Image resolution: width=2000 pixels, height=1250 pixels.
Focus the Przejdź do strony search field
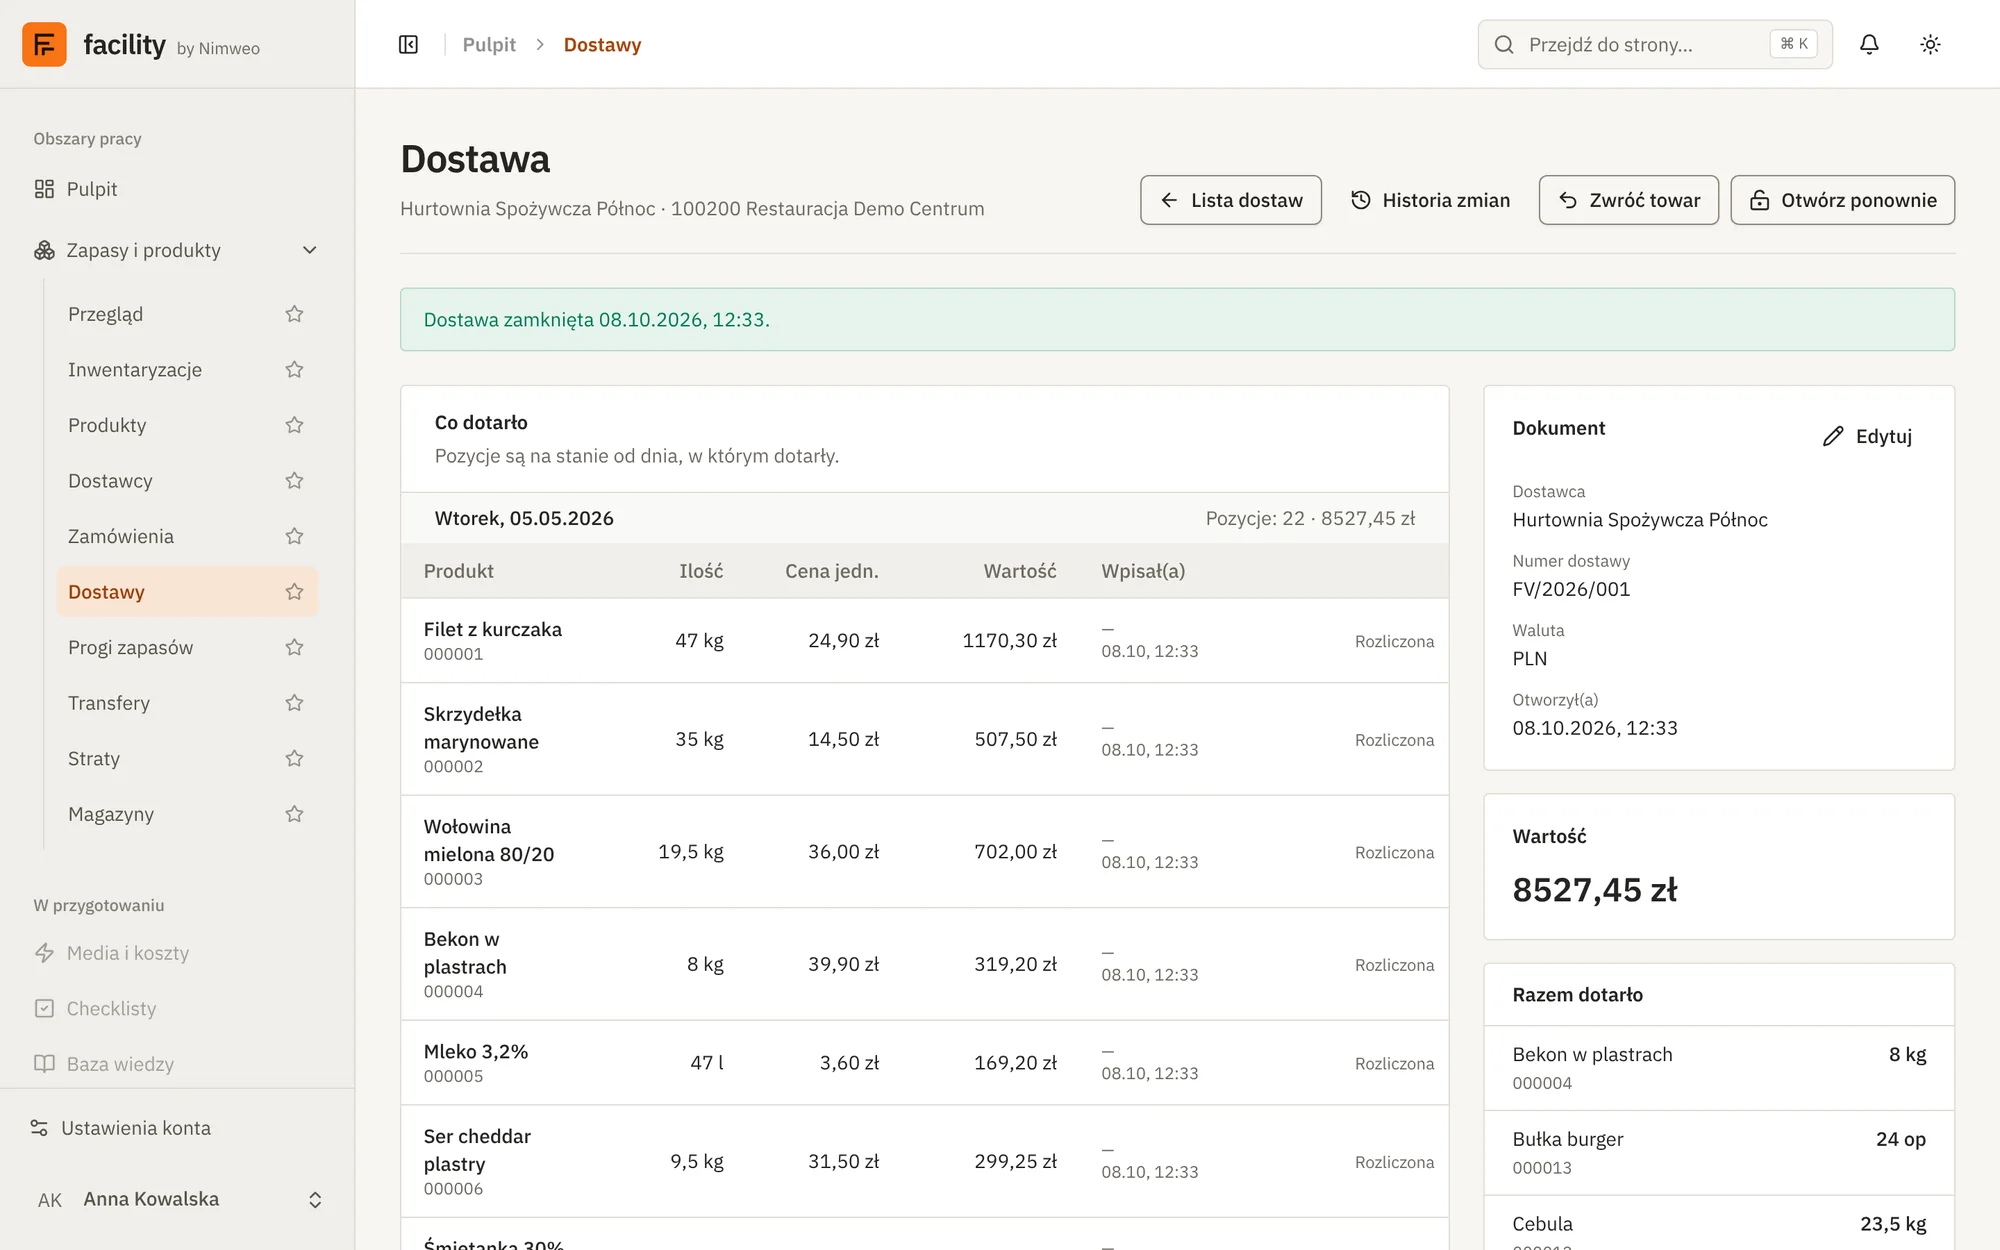(x=1654, y=44)
